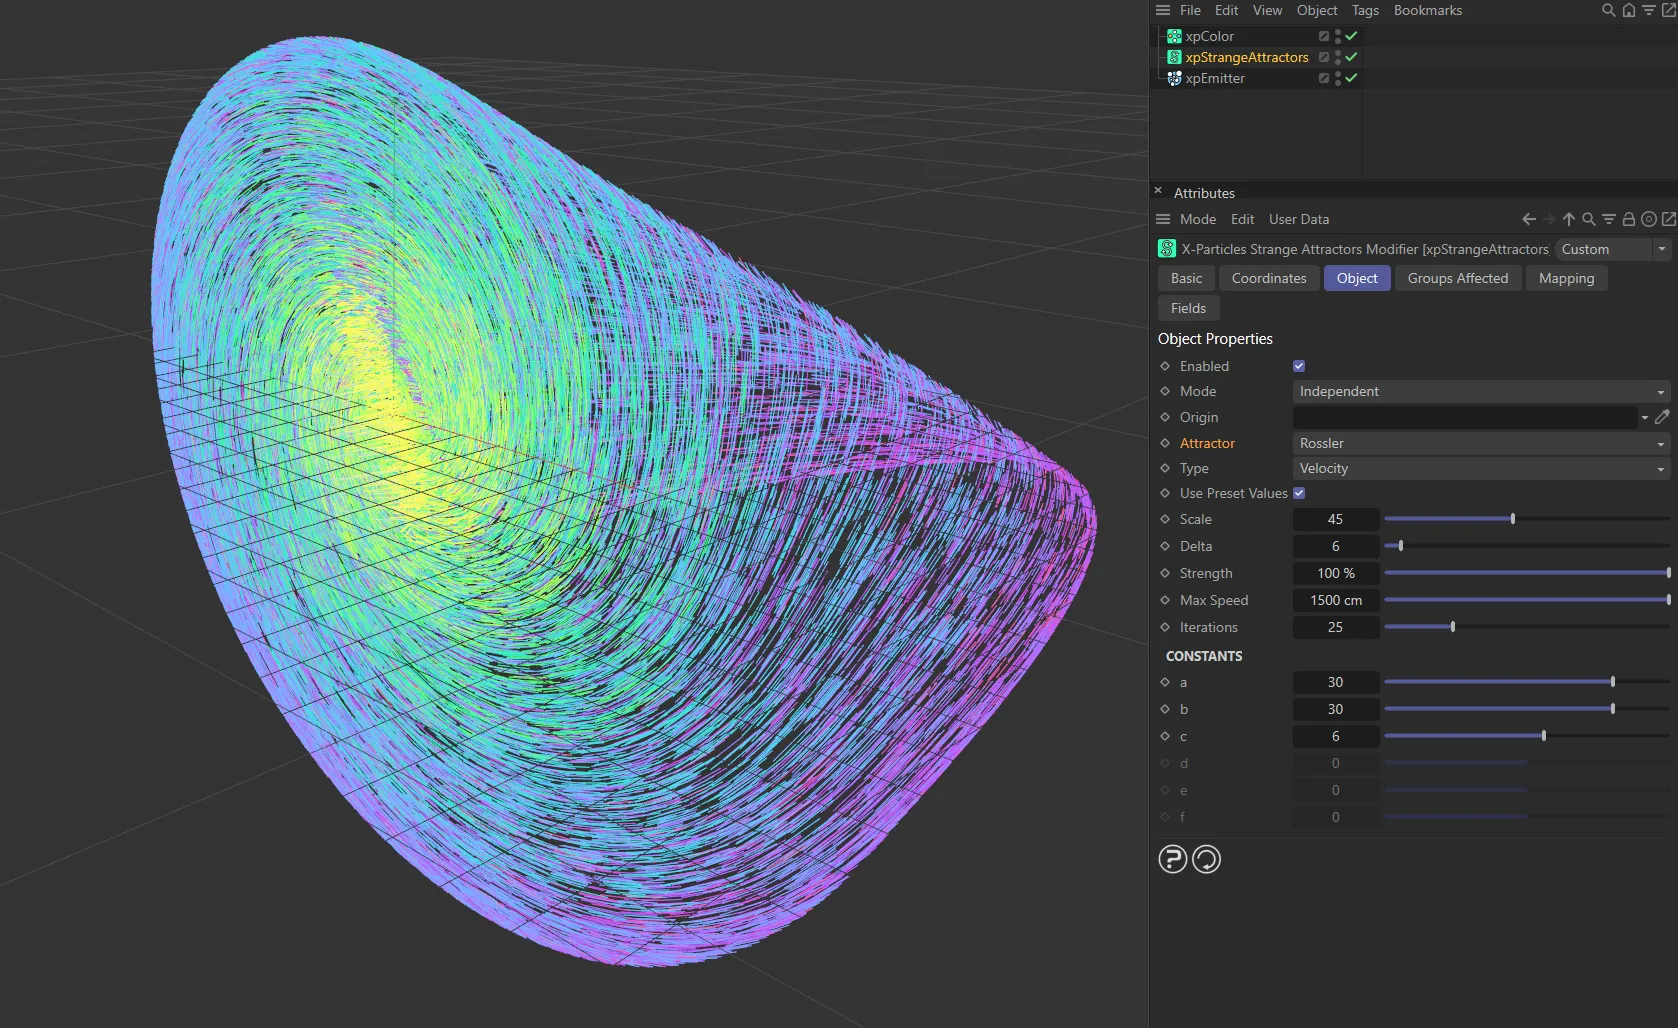The image size is (1678, 1028).
Task: Open search in Object Manager header
Action: (x=1608, y=10)
